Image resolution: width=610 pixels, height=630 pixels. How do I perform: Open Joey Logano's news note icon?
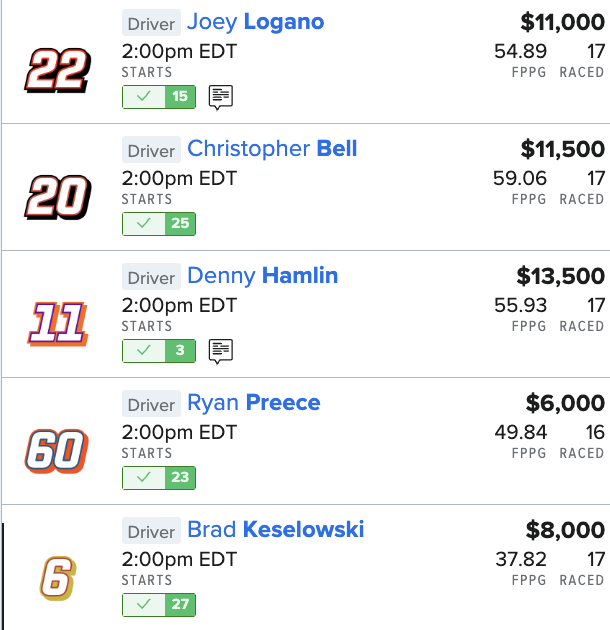(x=221, y=97)
